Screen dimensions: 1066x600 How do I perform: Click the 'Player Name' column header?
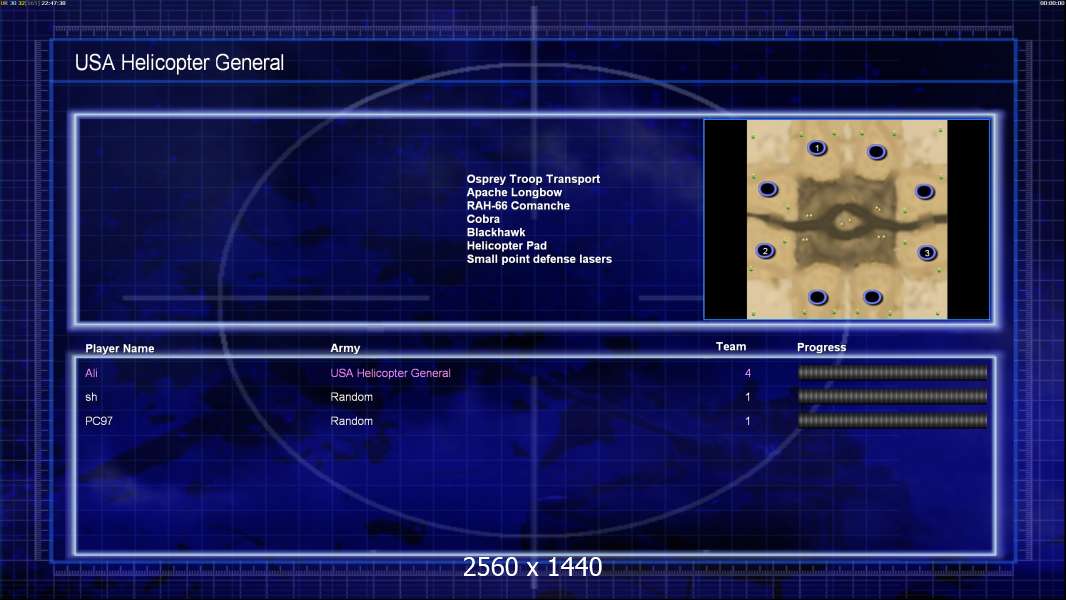click(120, 348)
